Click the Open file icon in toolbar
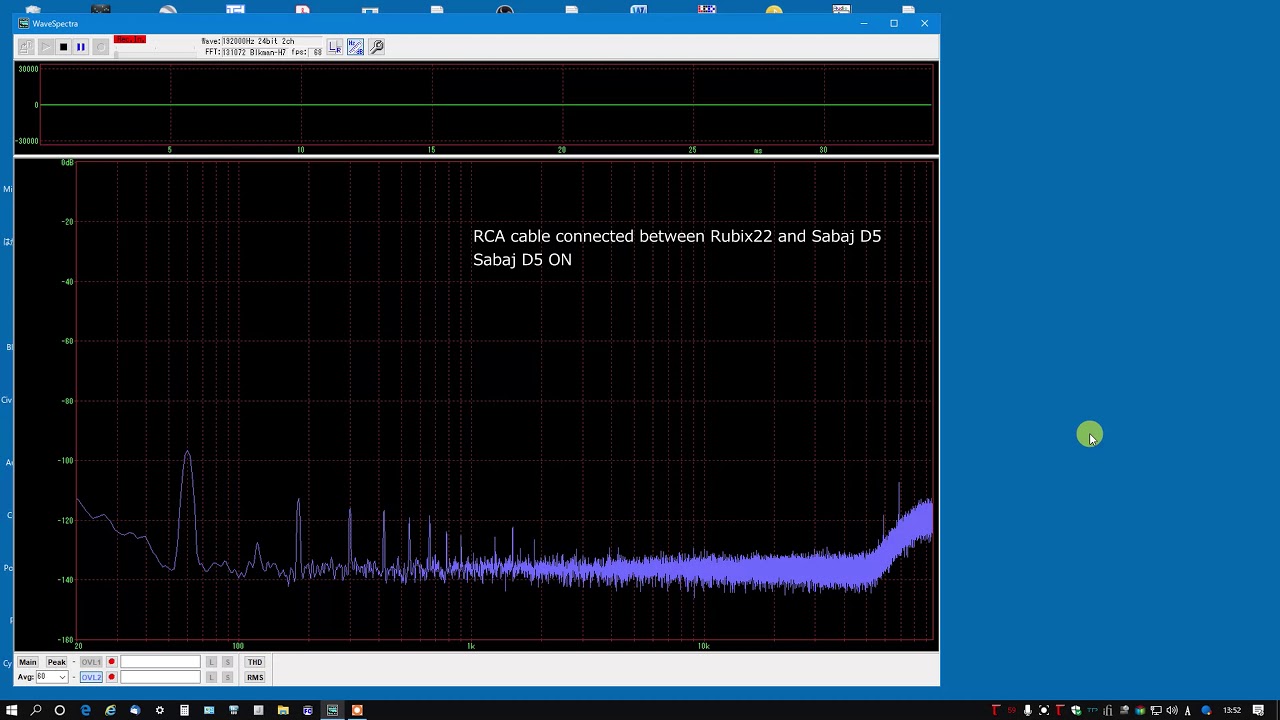This screenshot has height=720, width=1280. click(26, 47)
